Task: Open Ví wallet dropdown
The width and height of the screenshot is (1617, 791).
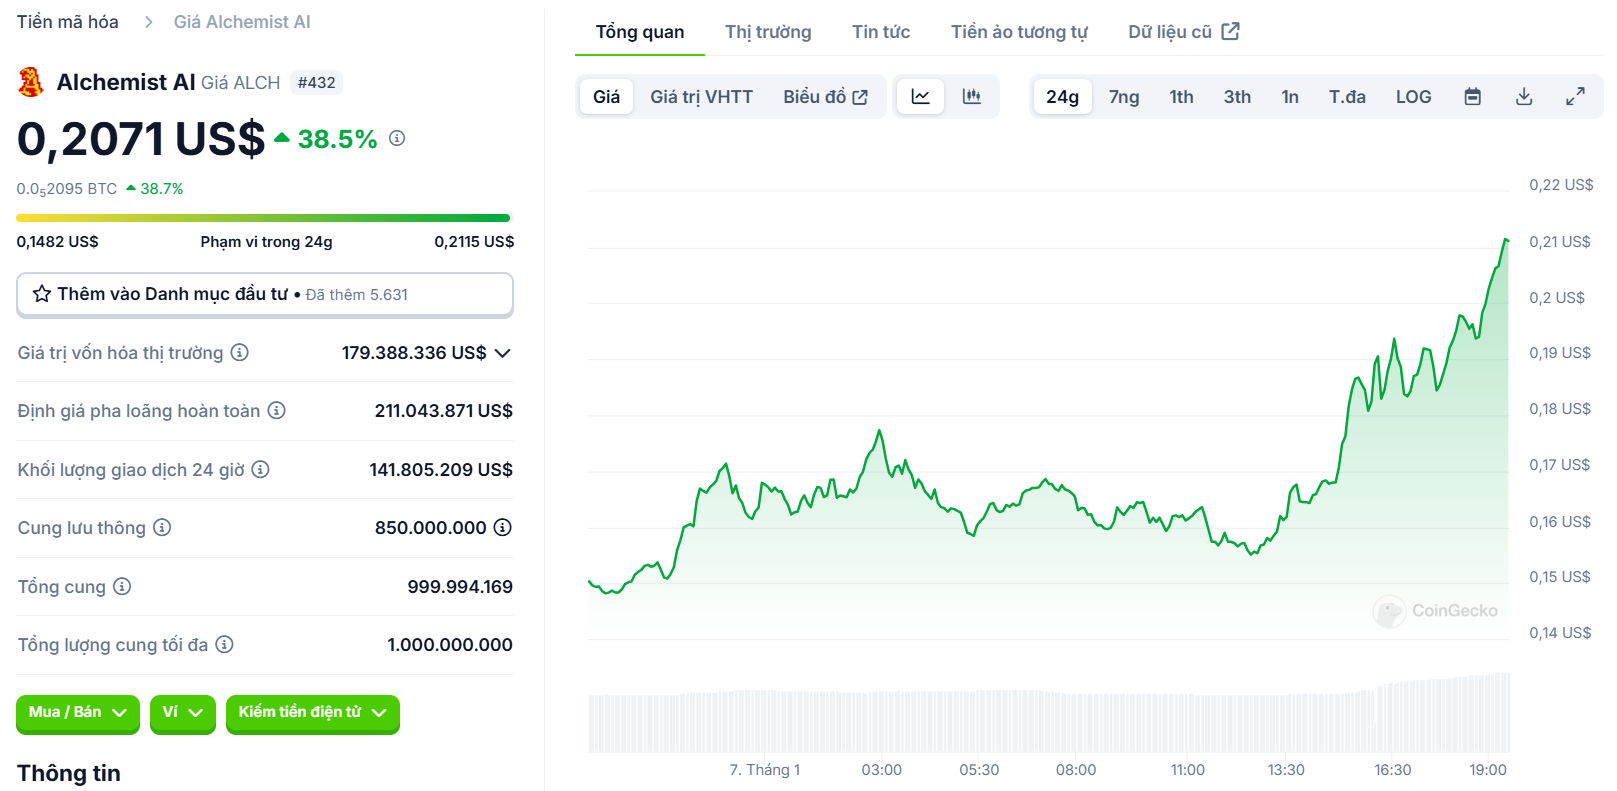Action: point(183,713)
